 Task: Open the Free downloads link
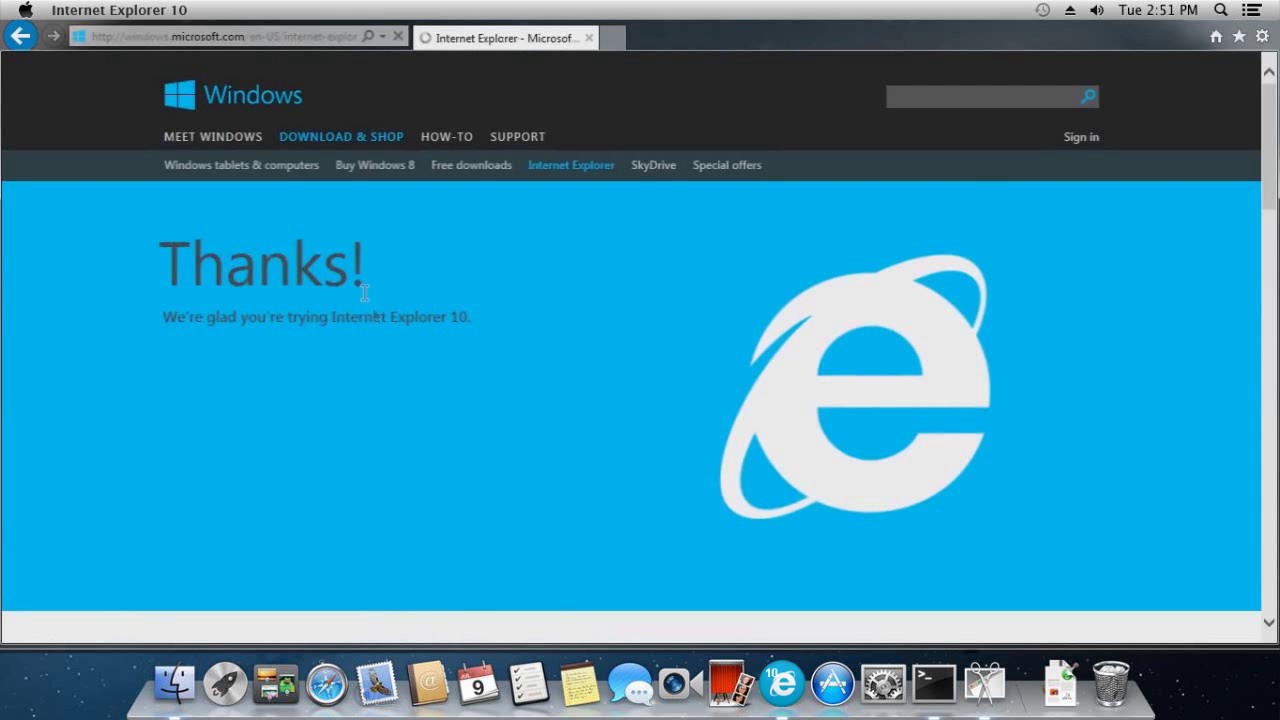471,165
